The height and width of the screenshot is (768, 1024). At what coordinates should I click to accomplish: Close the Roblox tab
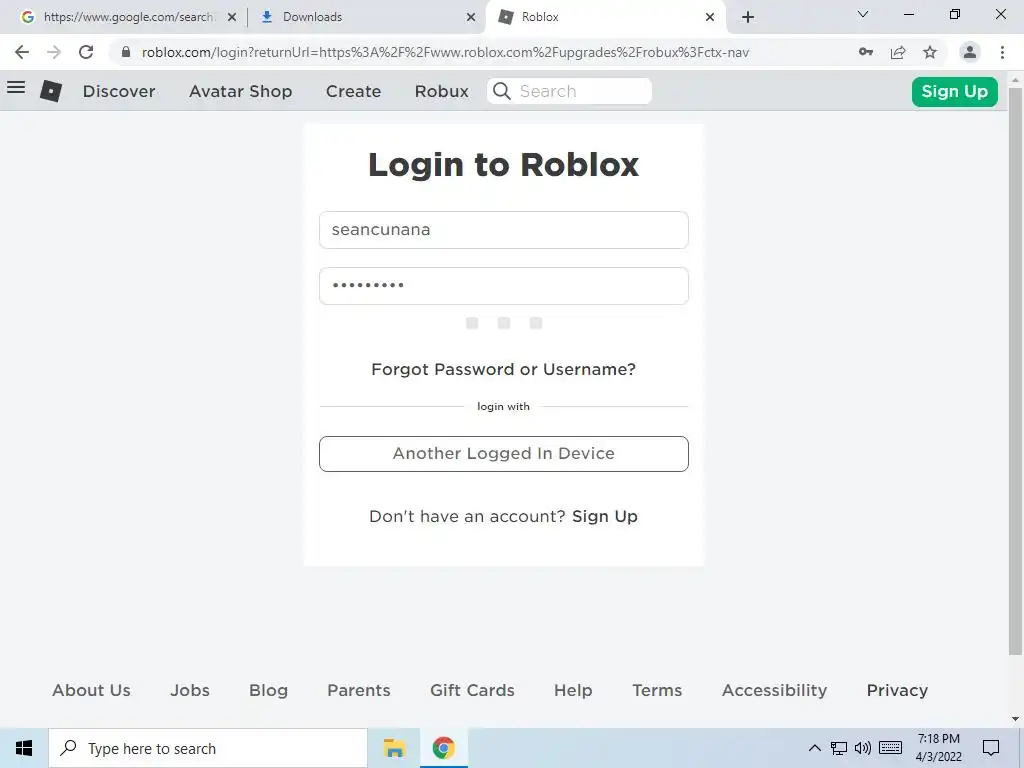710,17
